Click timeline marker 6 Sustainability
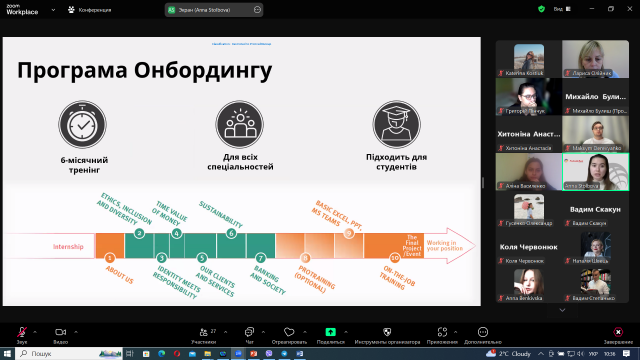 (x=231, y=233)
